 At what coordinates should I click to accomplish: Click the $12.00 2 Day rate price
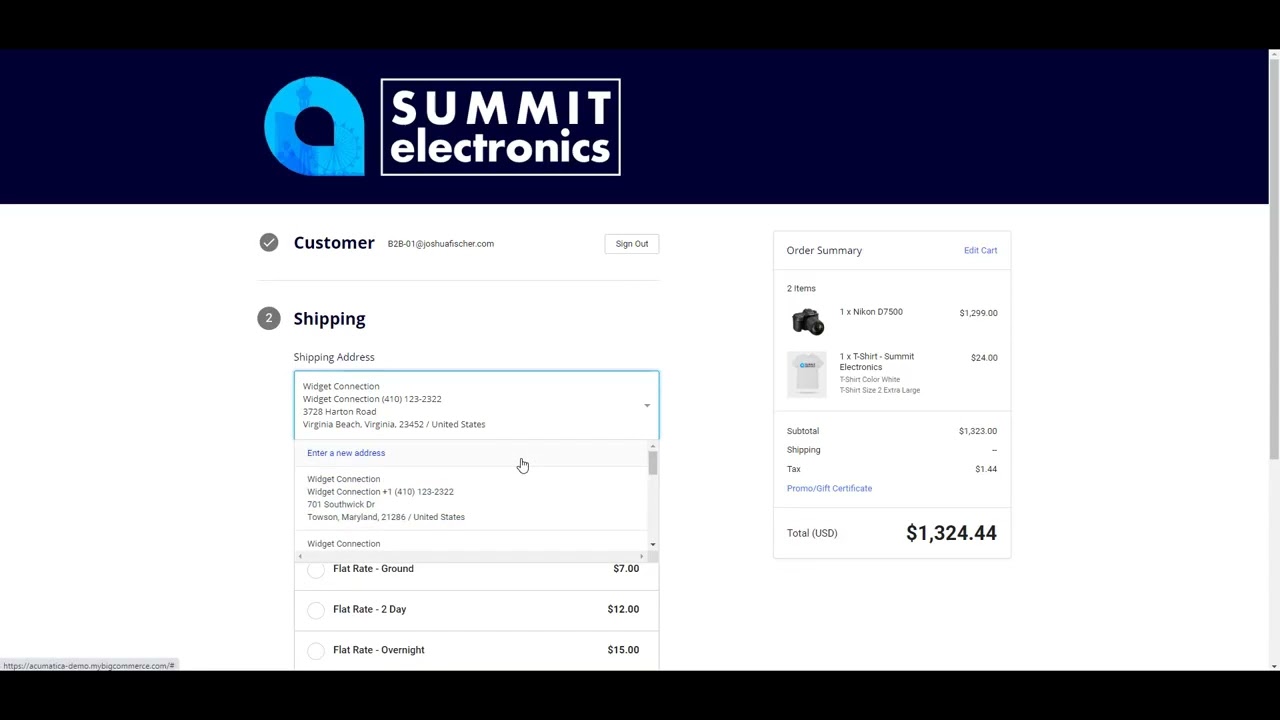click(623, 609)
